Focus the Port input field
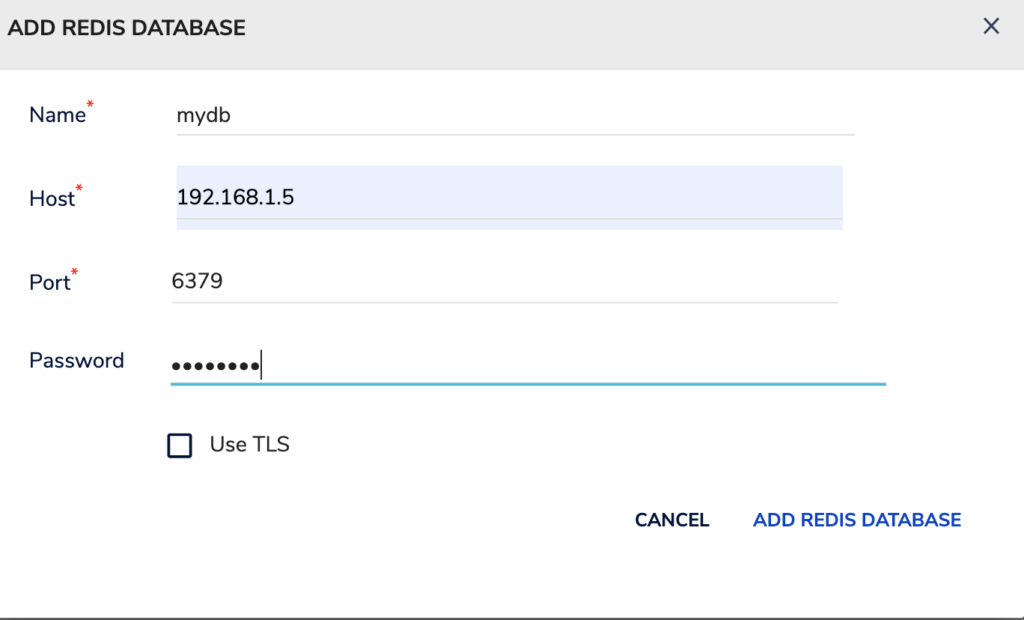1024x620 pixels. [x=505, y=282]
